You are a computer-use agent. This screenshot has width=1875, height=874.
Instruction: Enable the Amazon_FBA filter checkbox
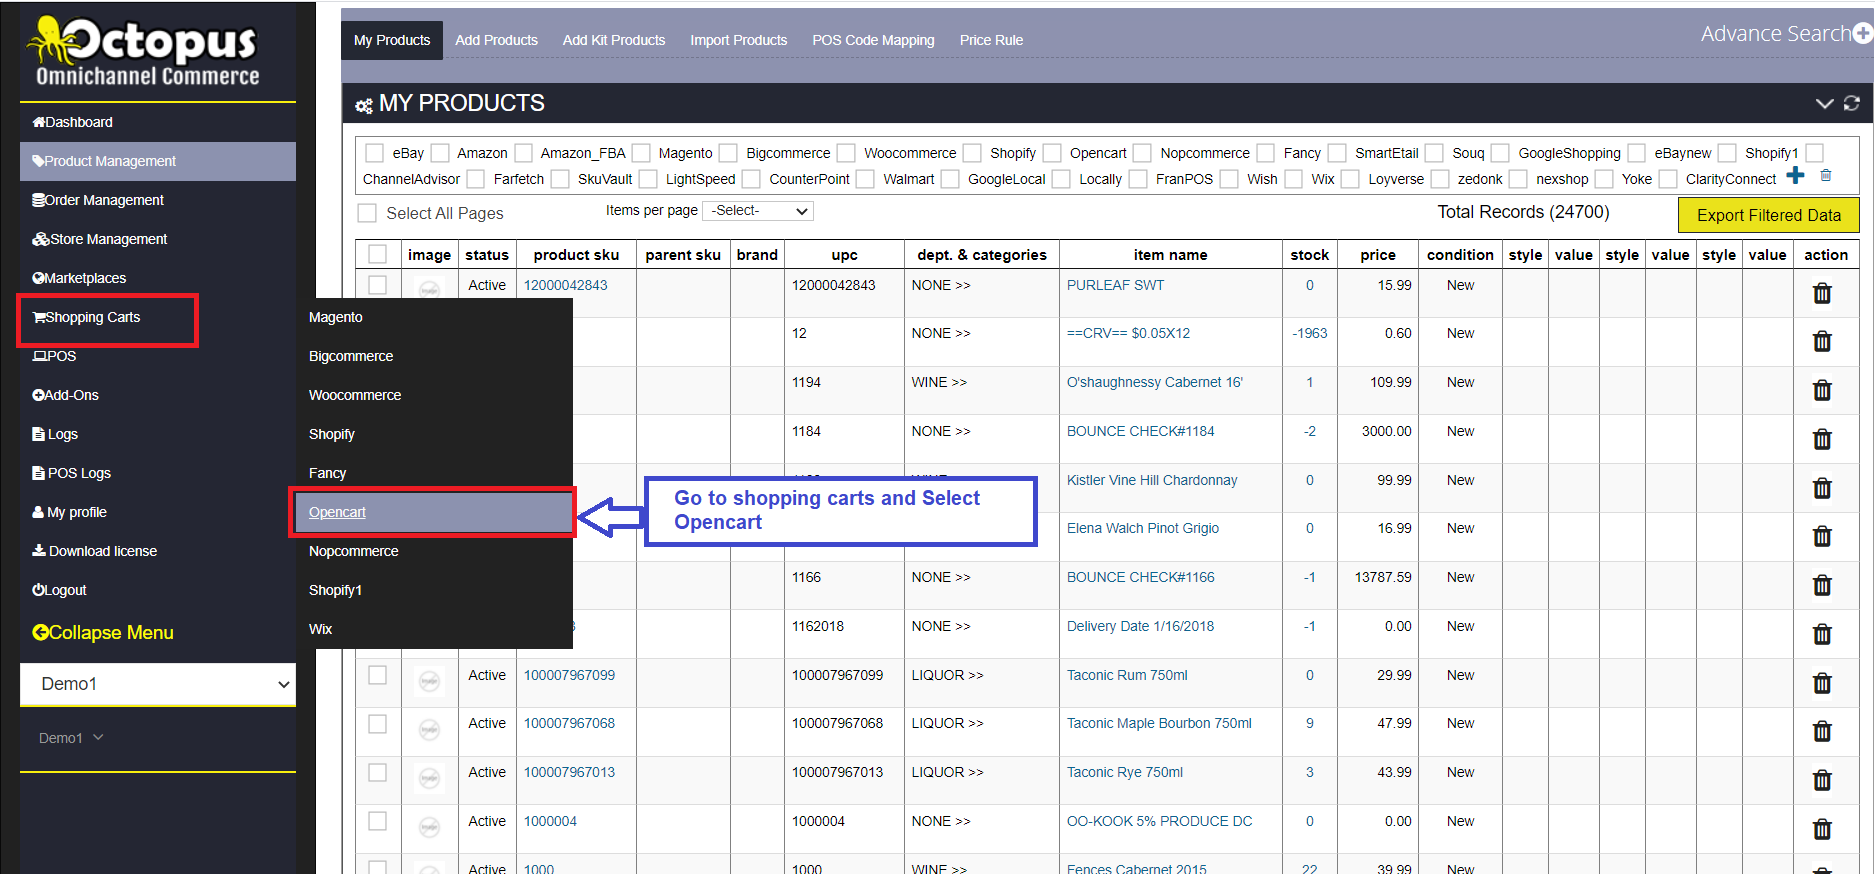(x=523, y=153)
